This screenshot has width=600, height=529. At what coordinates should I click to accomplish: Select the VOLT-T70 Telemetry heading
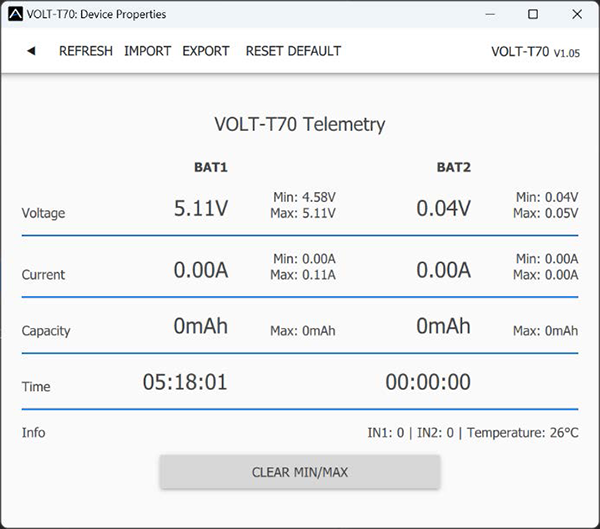pyautogui.click(x=300, y=124)
